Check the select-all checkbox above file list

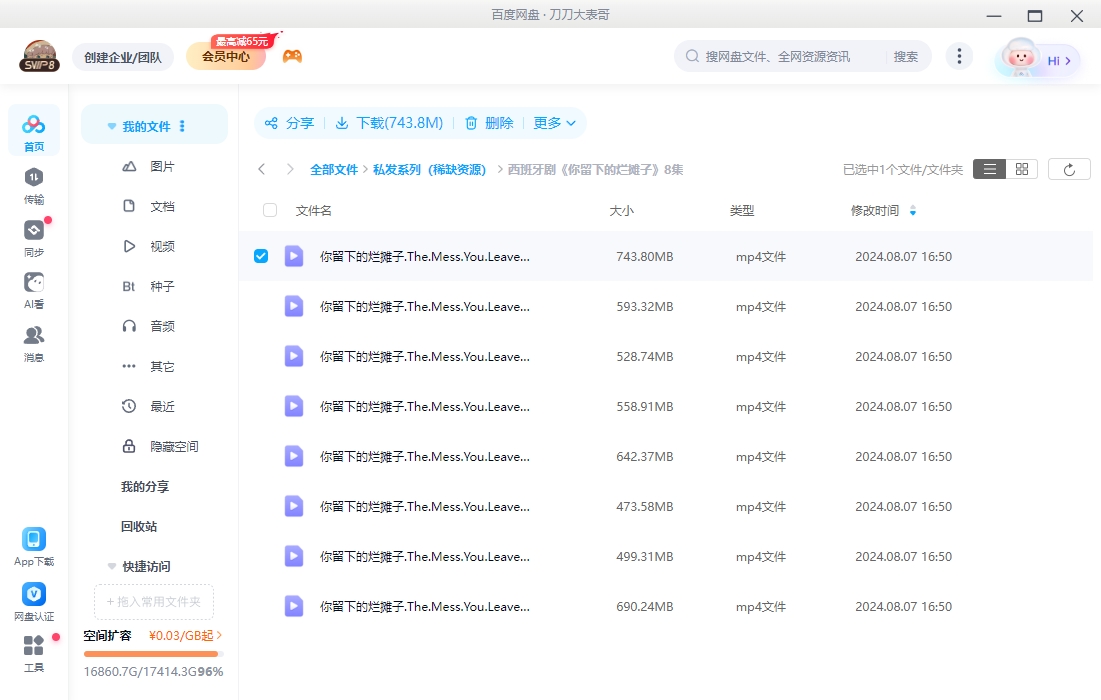pos(268,210)
